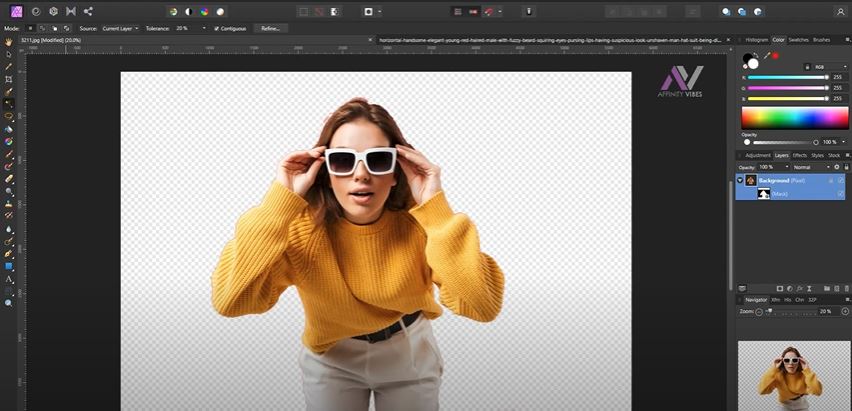The width and height of the screenshot is (852, 411).
Task: Toggle the Assistant tuxedo icon in toolbar
Action: coord(529,11)
